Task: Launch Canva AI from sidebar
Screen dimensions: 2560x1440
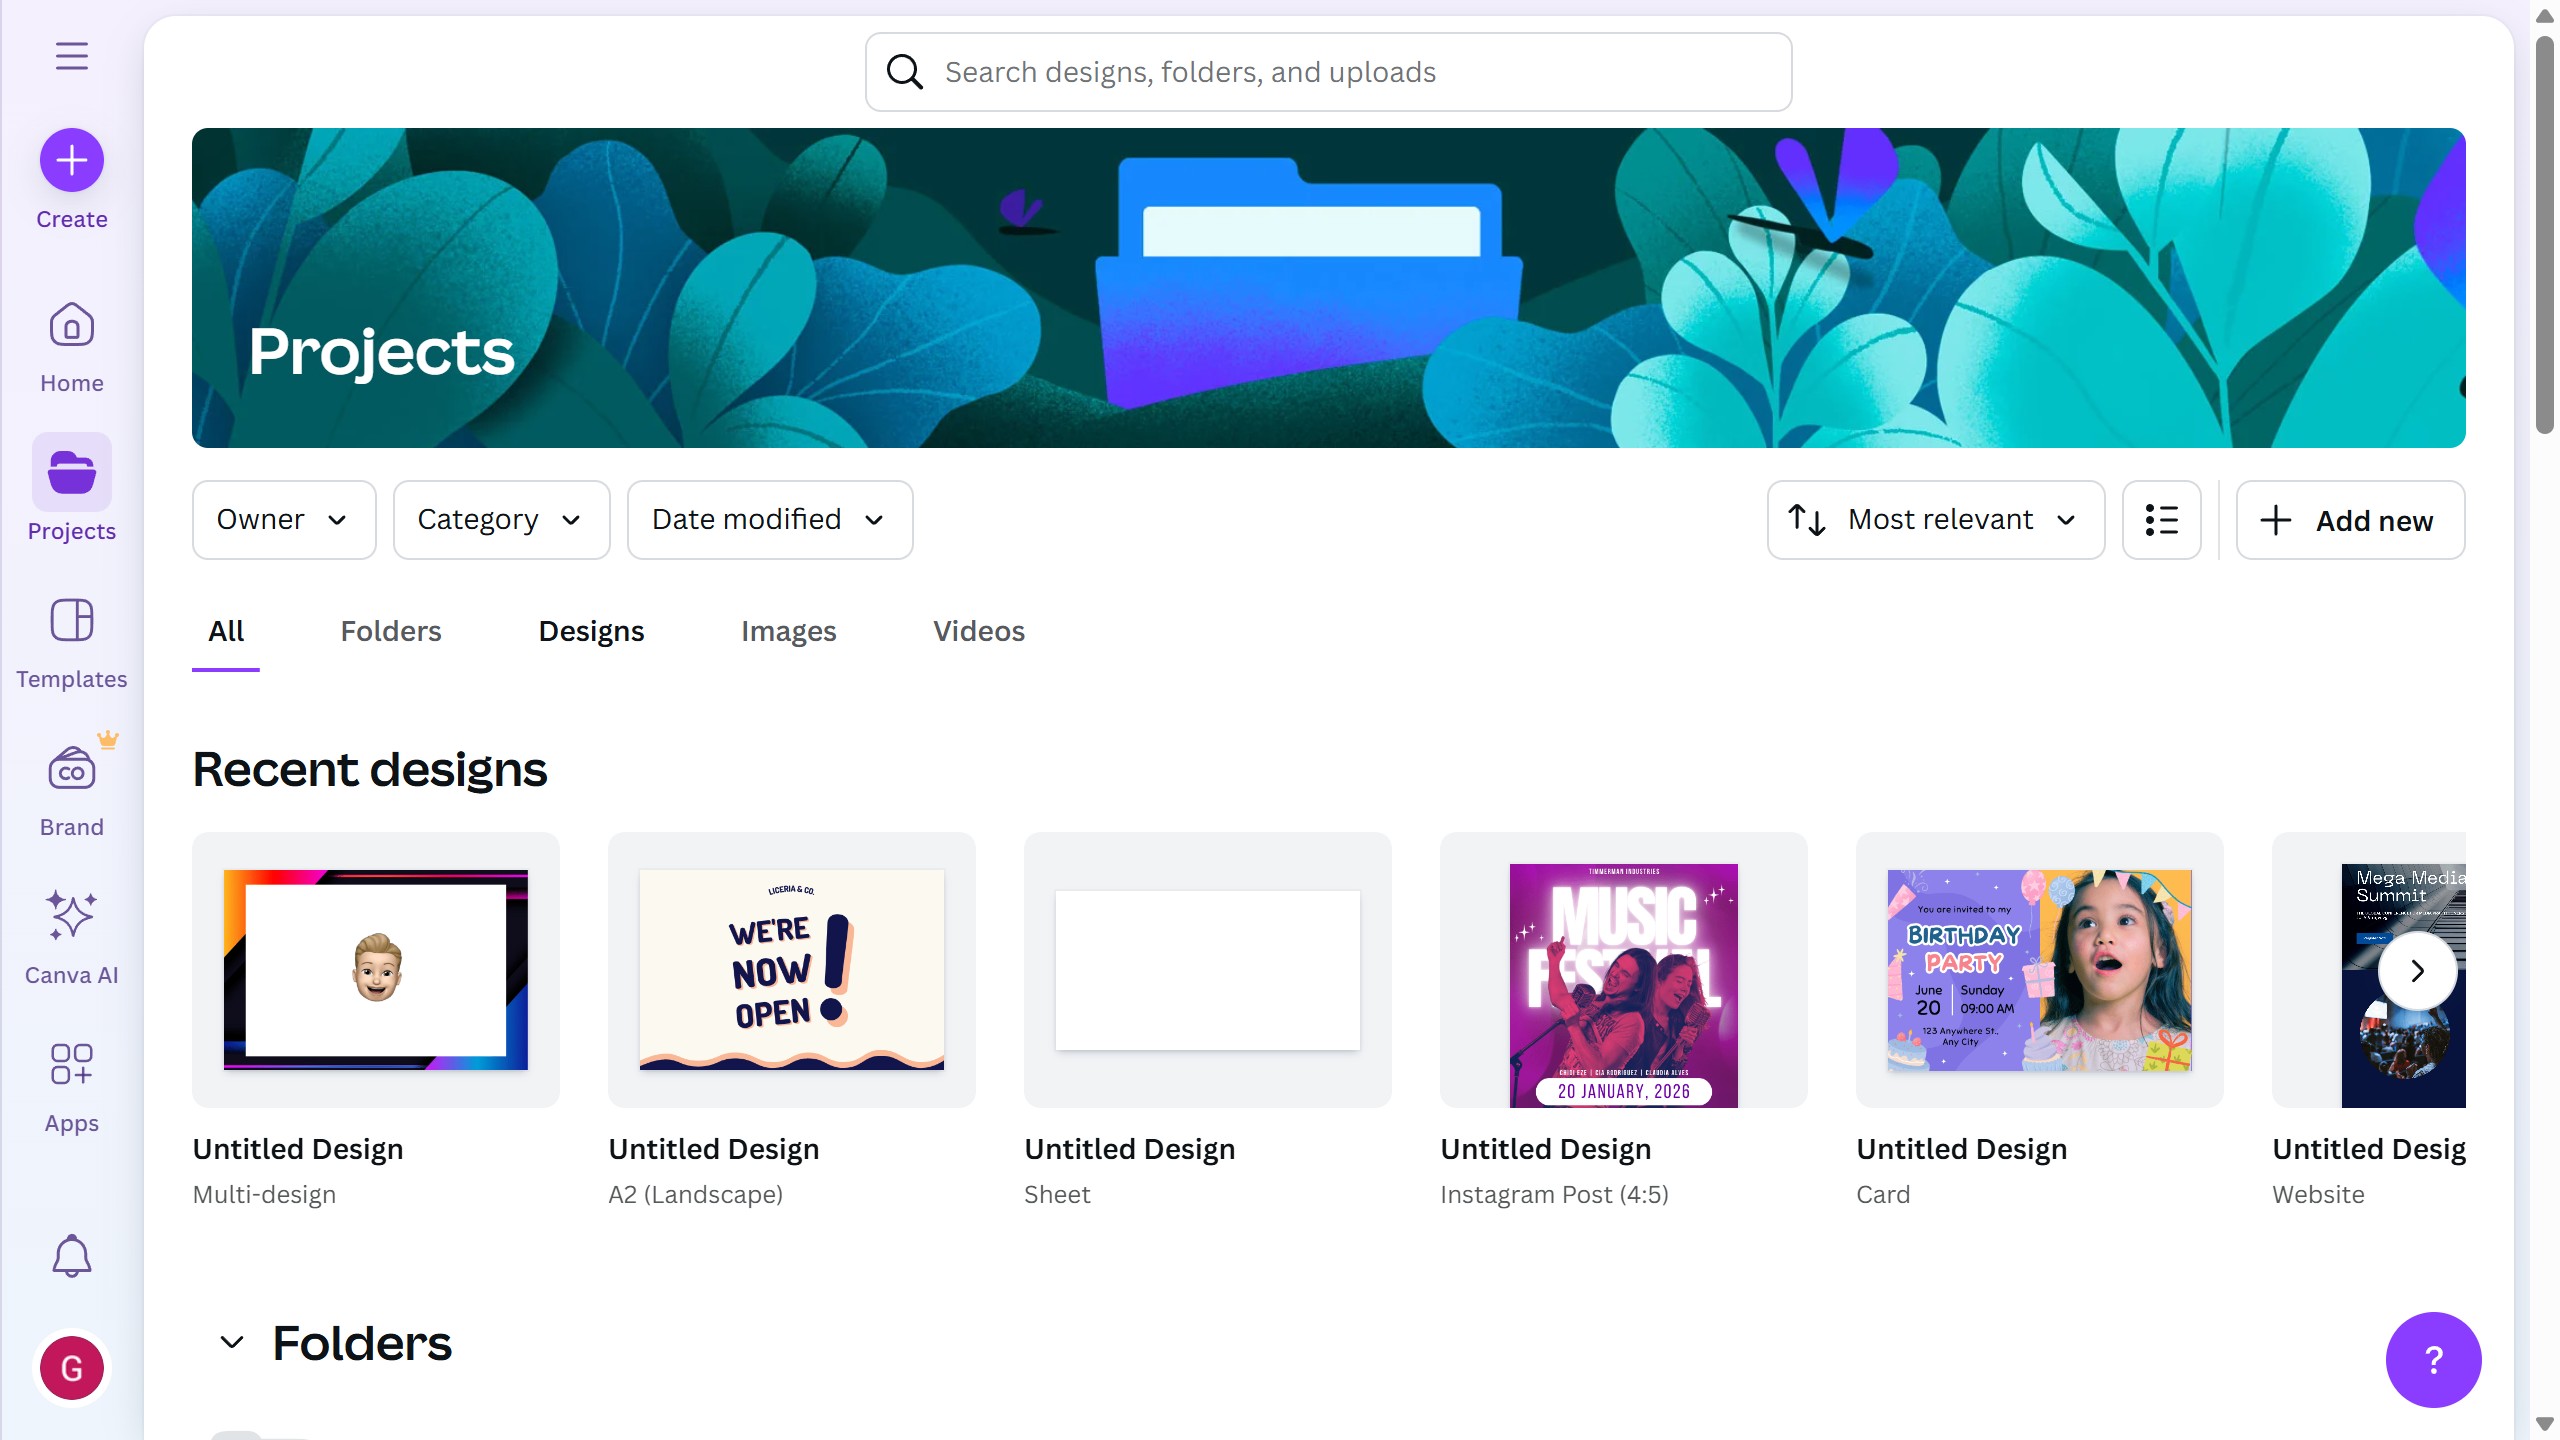Action: 71,937
